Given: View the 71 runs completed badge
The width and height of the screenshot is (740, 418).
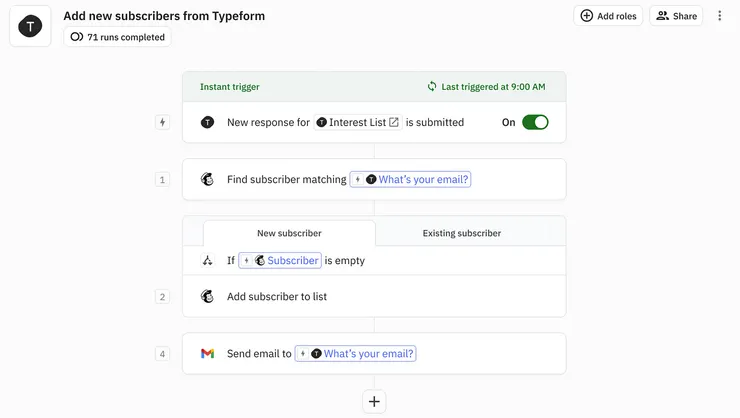Looking at the screenshot, I should pyautogui.click(x=117, y=37).
